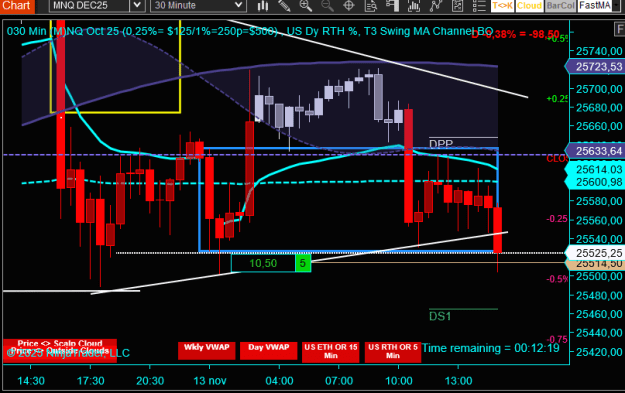Show the data box icon
This screenshot has width=625, height=393.
pyautogui.click(x=371, y=6)
